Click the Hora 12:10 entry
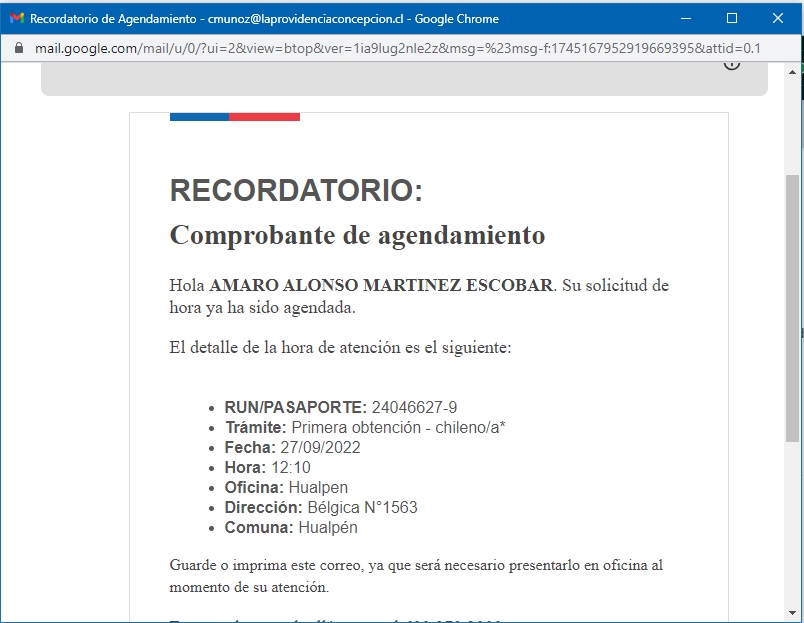This screenshot has height=623, width=804. pos(267,467)
